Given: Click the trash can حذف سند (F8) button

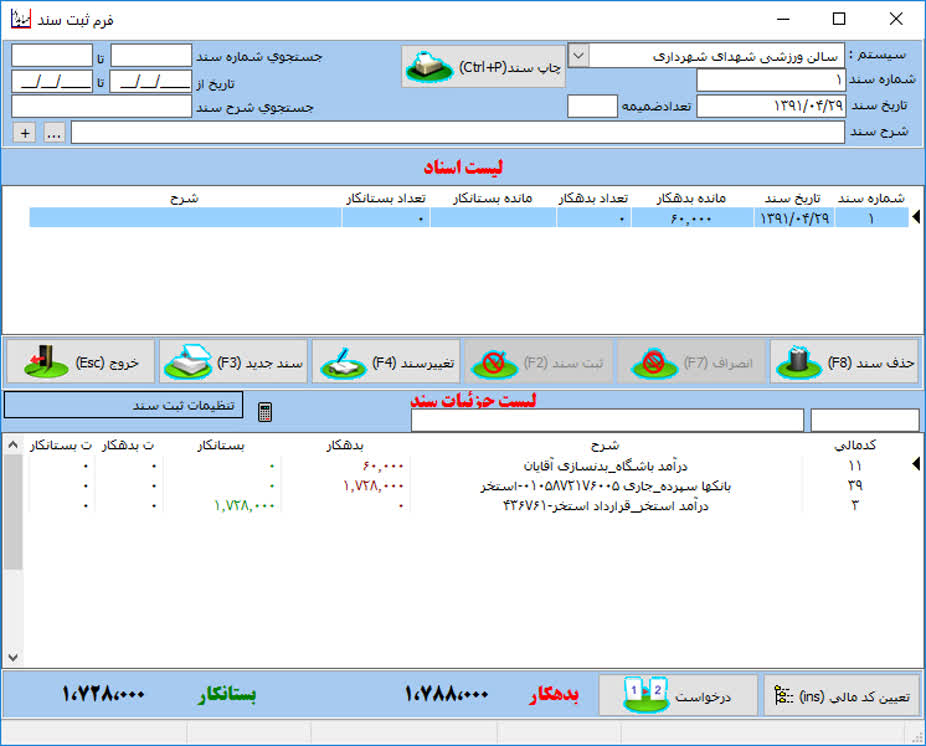Looking at the screenshot, I should click(x=844, y=361).
